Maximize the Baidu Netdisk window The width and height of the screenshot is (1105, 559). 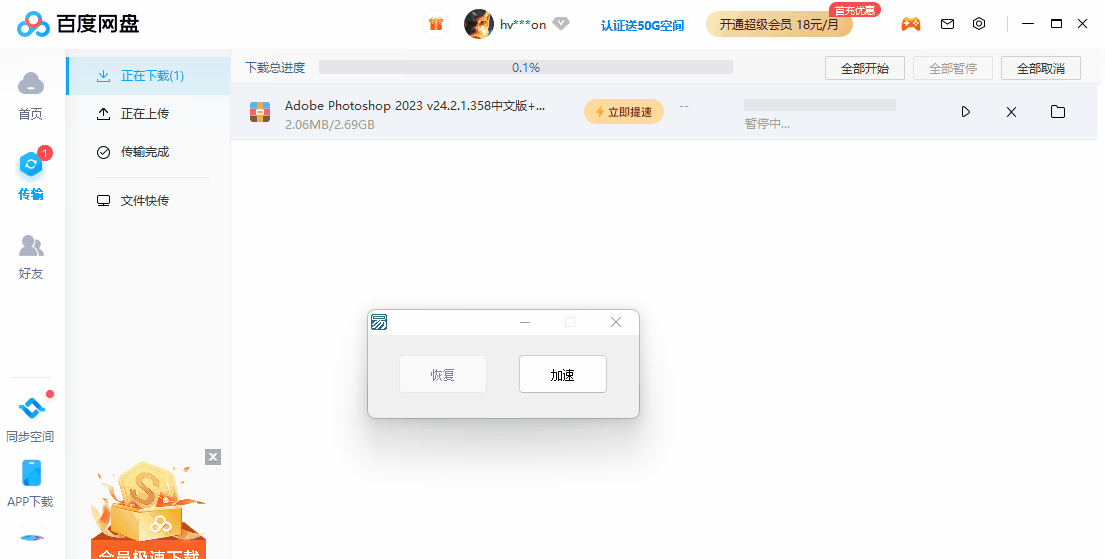[1056, 24]
